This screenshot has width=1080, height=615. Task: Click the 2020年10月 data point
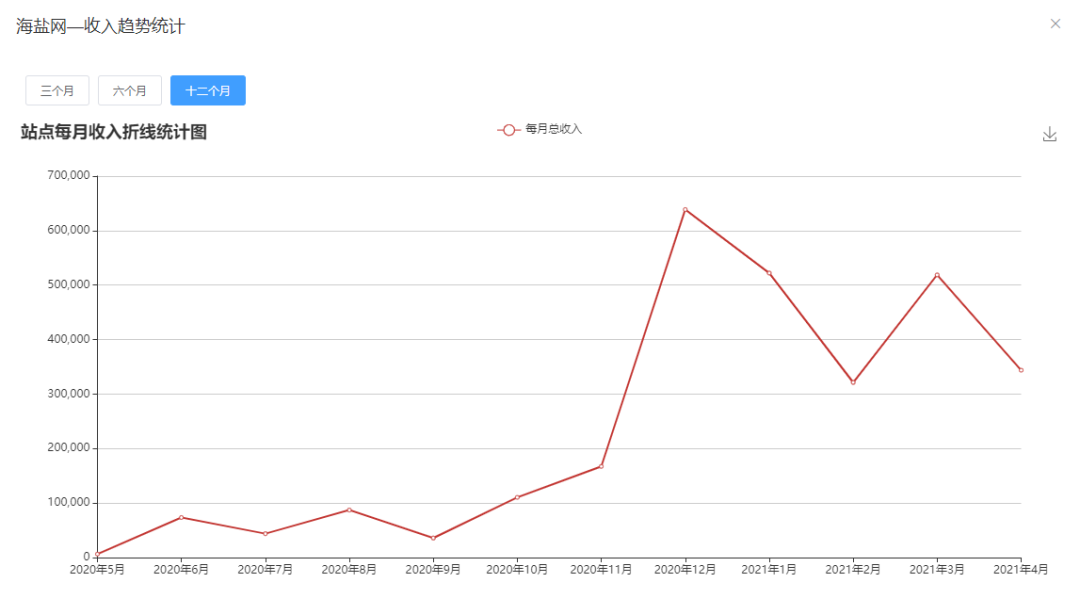[x=517, y=497]
